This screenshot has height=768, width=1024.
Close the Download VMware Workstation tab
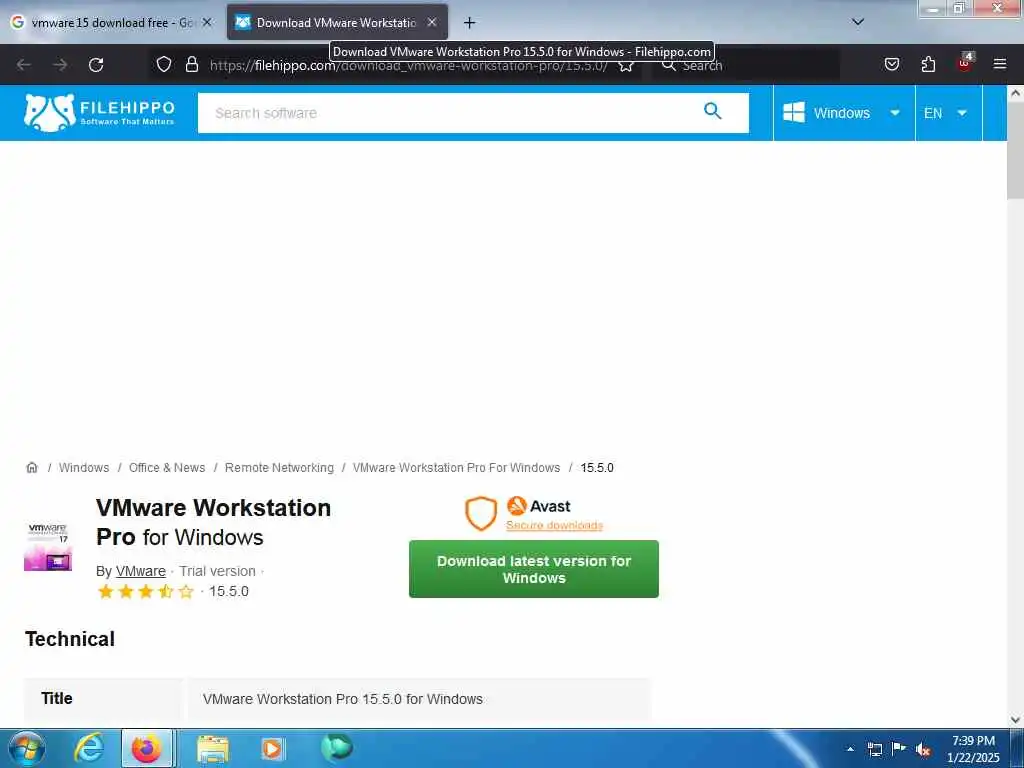(x=432, y=22)
